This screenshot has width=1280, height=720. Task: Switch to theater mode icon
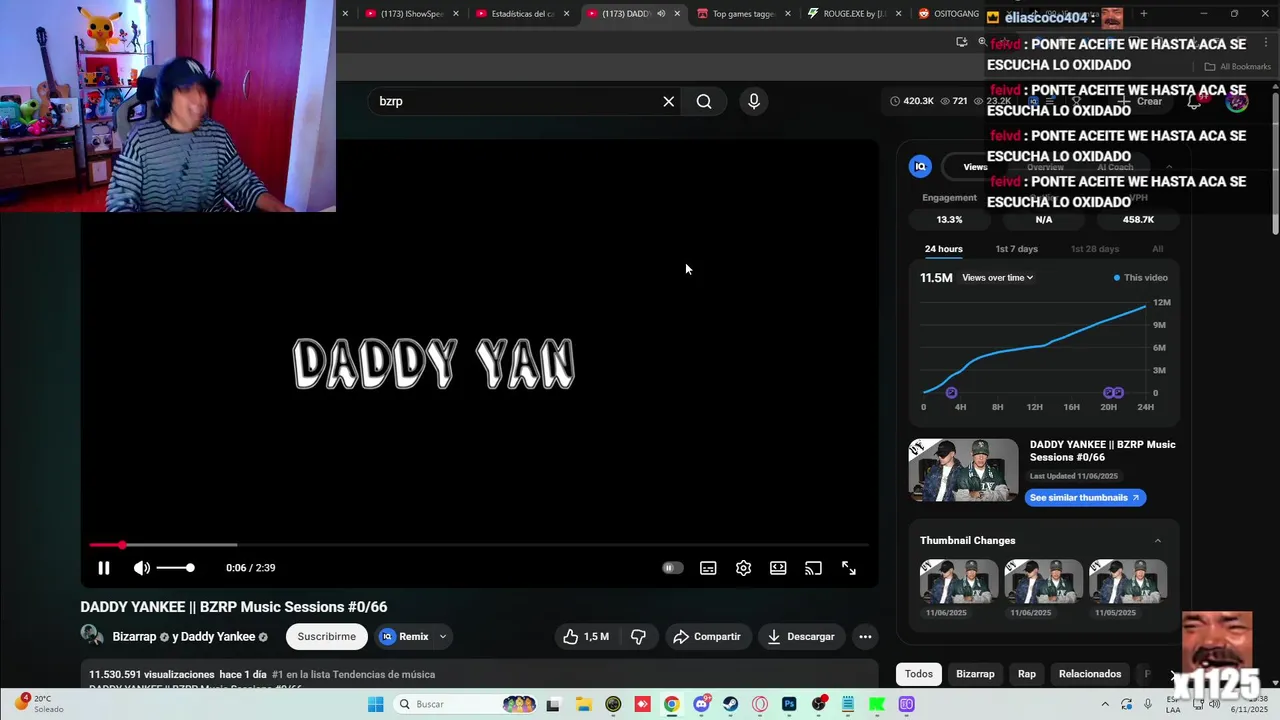(778, 568)
